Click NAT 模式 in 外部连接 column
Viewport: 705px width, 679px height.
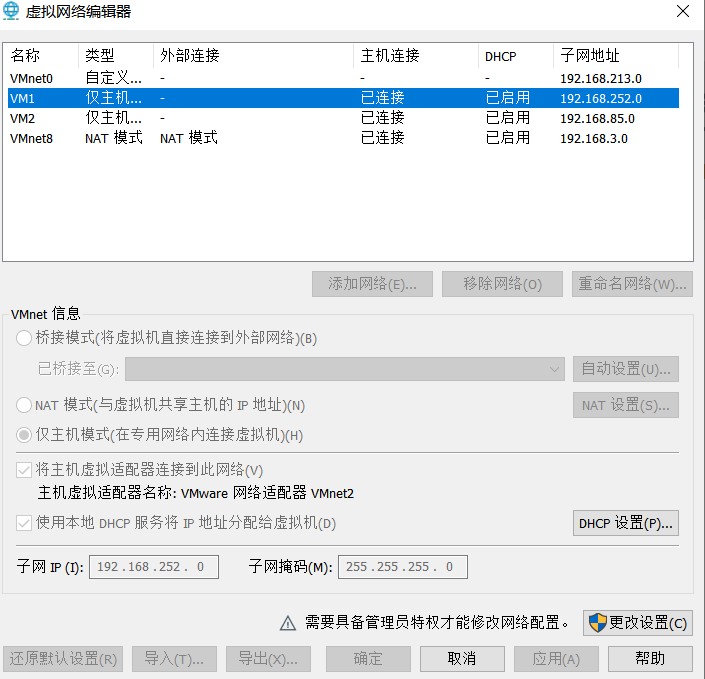click(189, 138)
